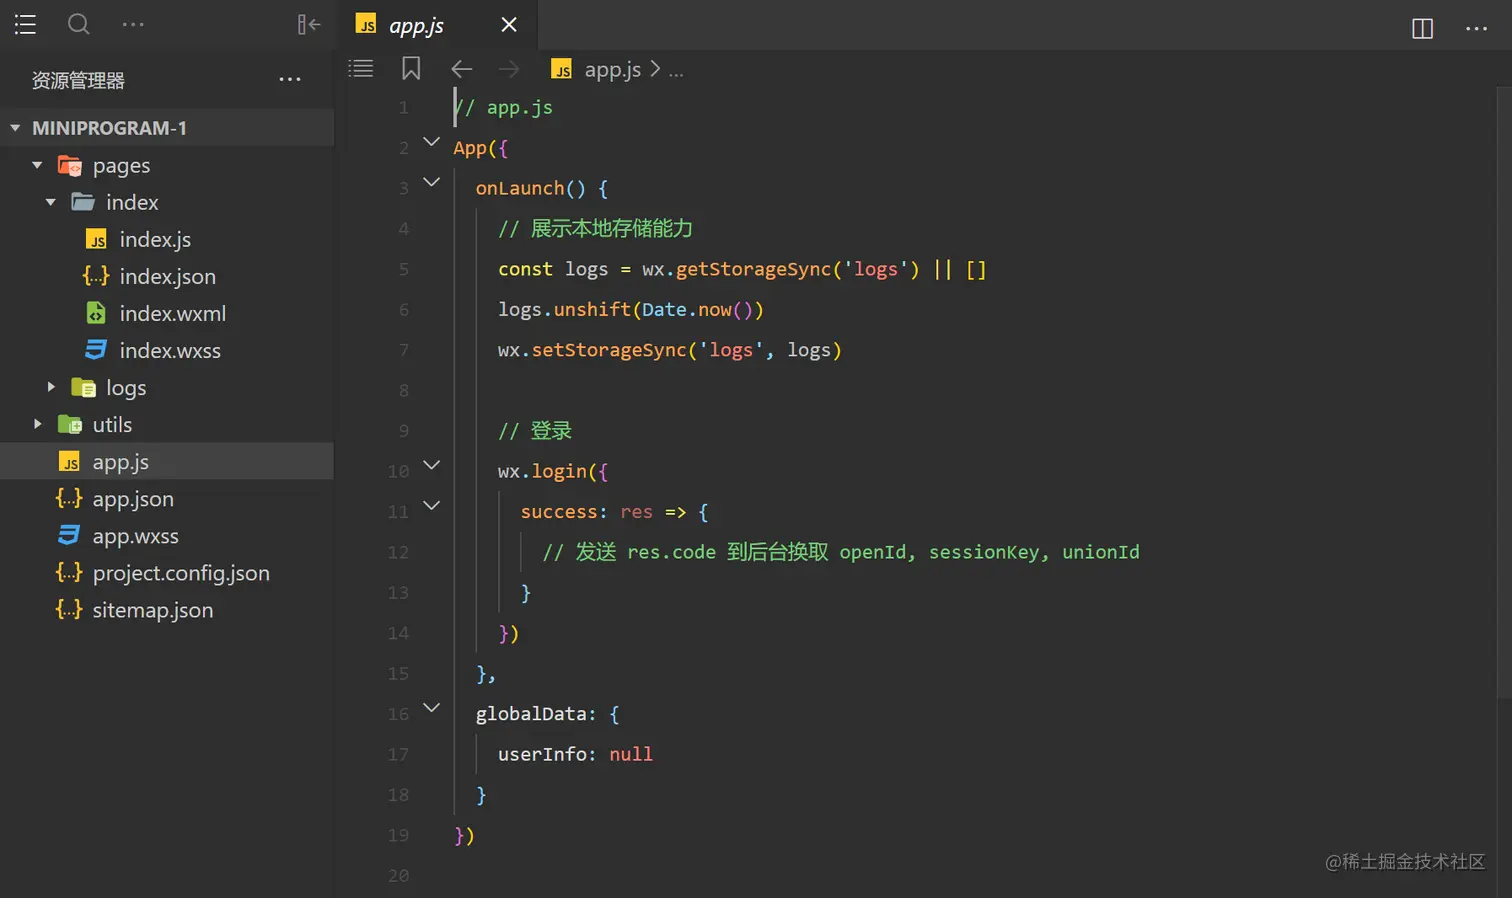
Task: Open the search icon in sidebar header
Action: [x=79, y=24]
